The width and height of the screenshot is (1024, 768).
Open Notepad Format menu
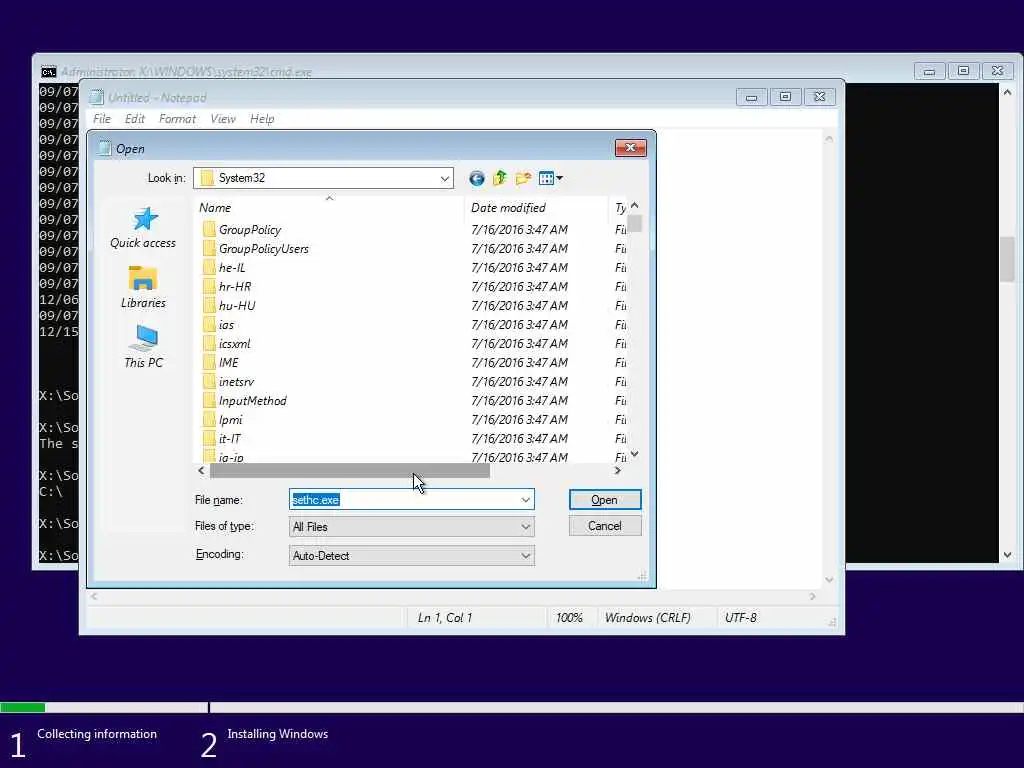[177, 119]
